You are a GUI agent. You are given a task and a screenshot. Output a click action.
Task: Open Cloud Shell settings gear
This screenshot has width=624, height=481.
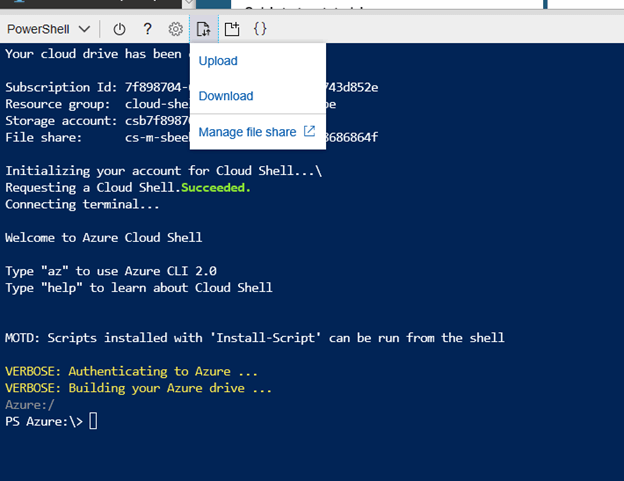coord(176,29)
